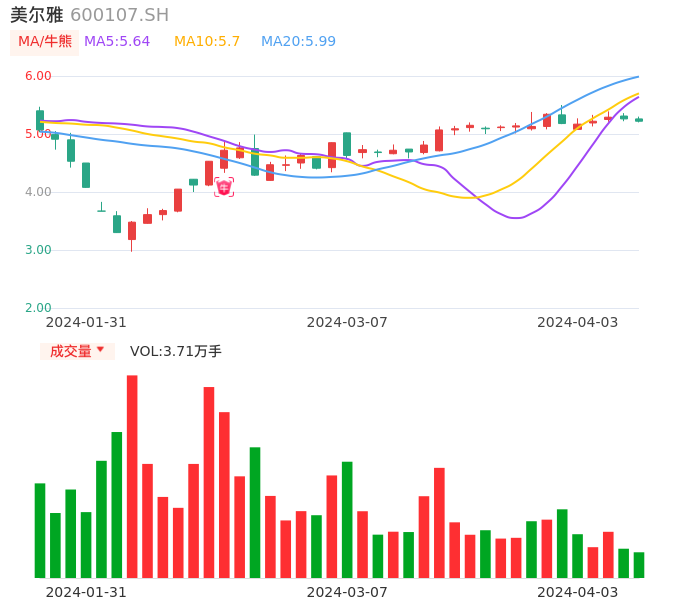Viewport: 686px width, 606px height.
Task: Click the pink bull marker icon on chart
Action: coord(224,187)
